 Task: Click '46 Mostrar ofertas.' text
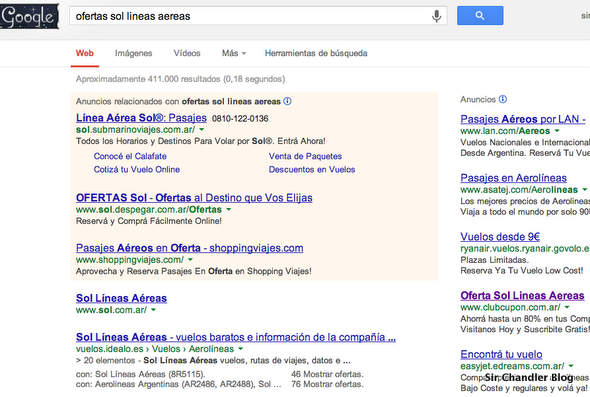coord(327,374)
